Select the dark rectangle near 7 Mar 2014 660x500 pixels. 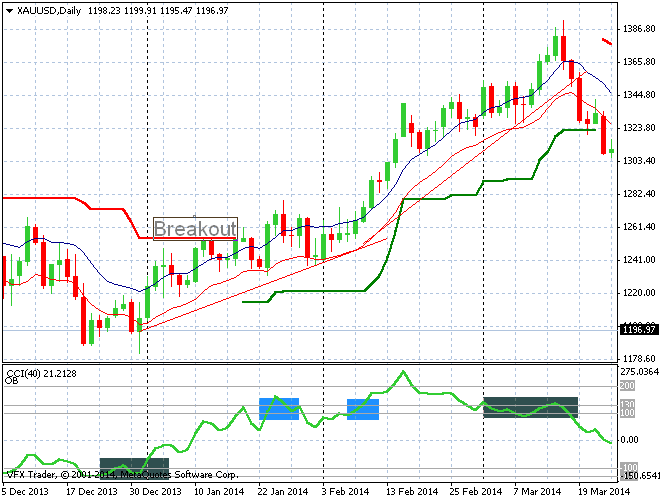530,407
